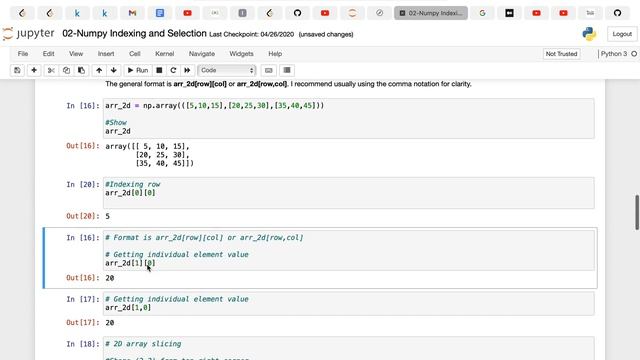The image size is (640, 360).
Task: Open the Widgets menu
Action: (x=241, y=53)
